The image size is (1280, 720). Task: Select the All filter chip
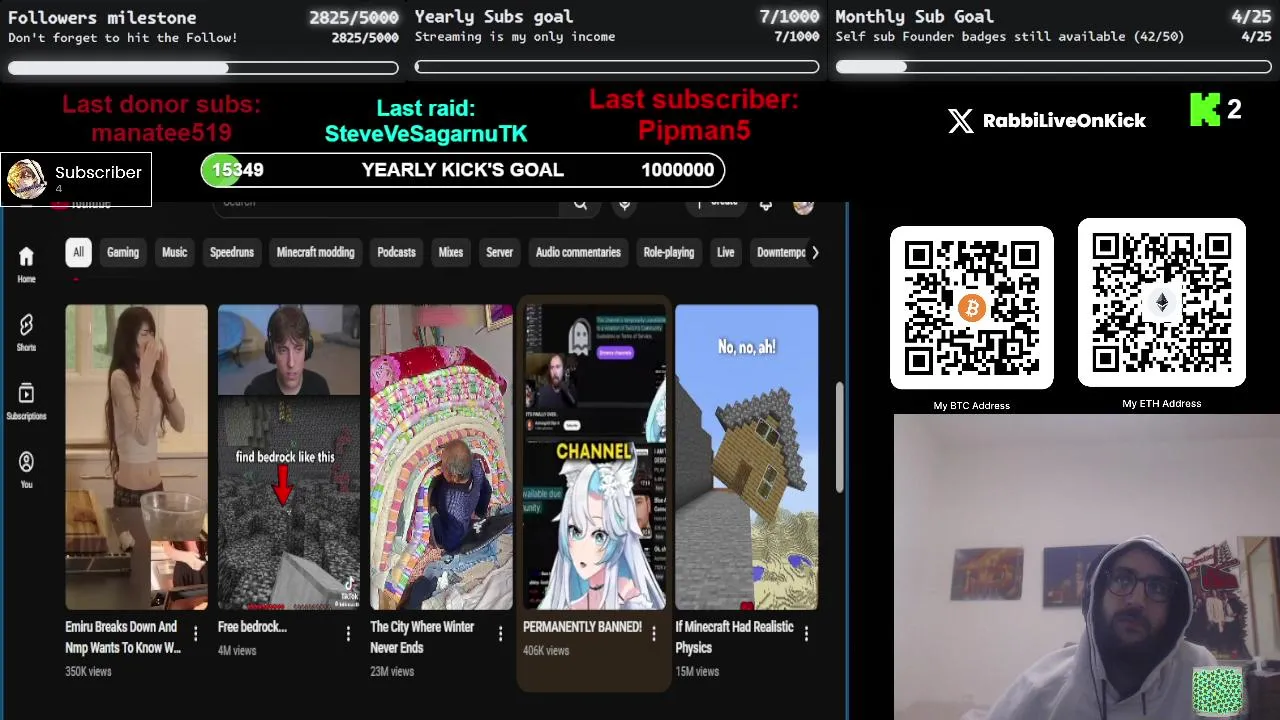(x=78, y=252)
